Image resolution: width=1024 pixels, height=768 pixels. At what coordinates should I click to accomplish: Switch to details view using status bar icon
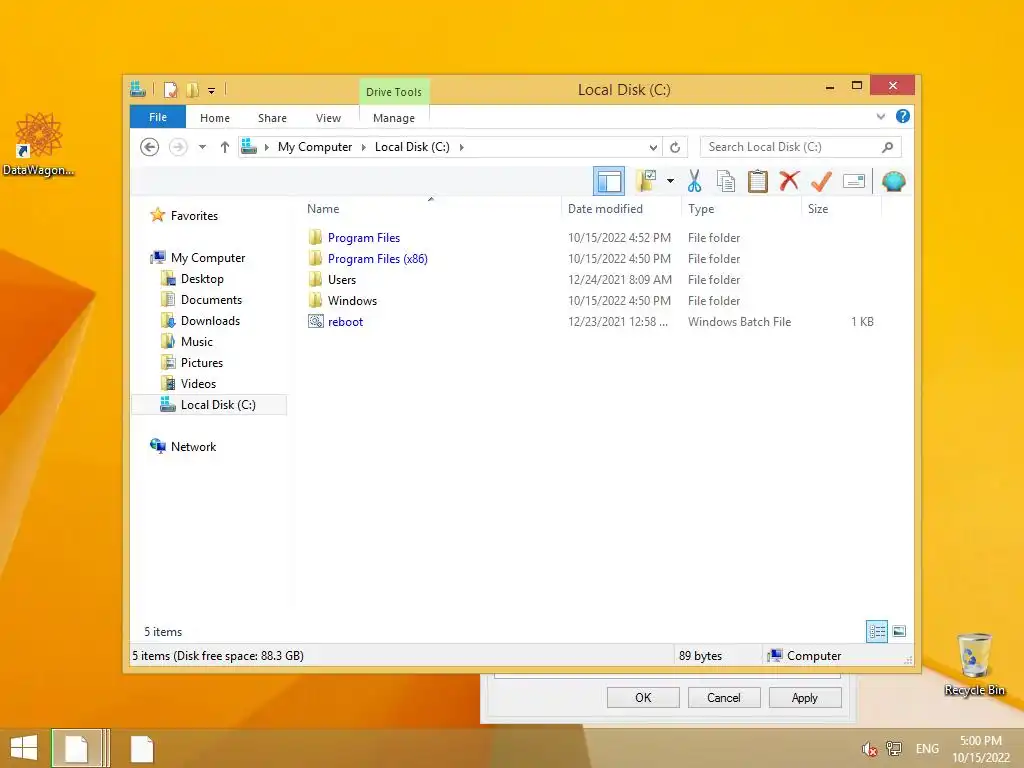pos(877,631)
